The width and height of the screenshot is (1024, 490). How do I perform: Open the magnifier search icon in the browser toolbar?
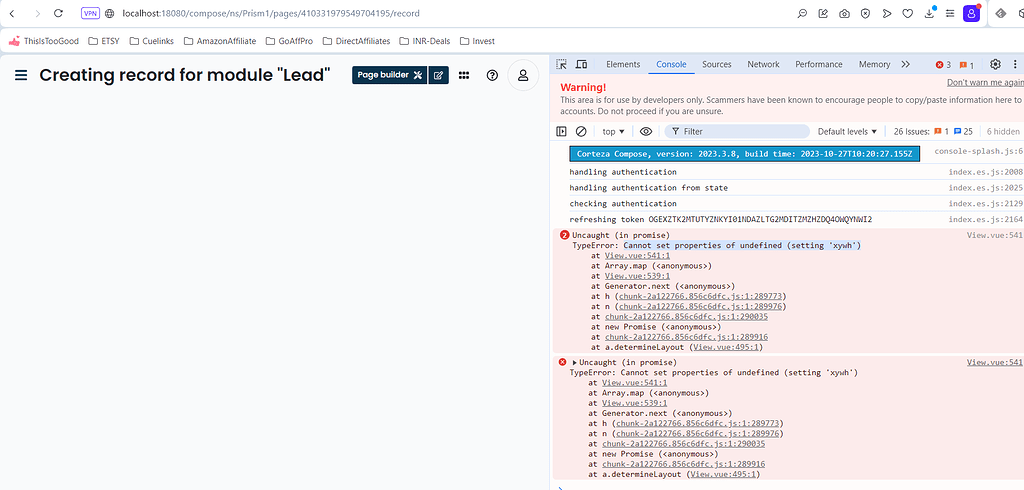(x=802, y=13)
